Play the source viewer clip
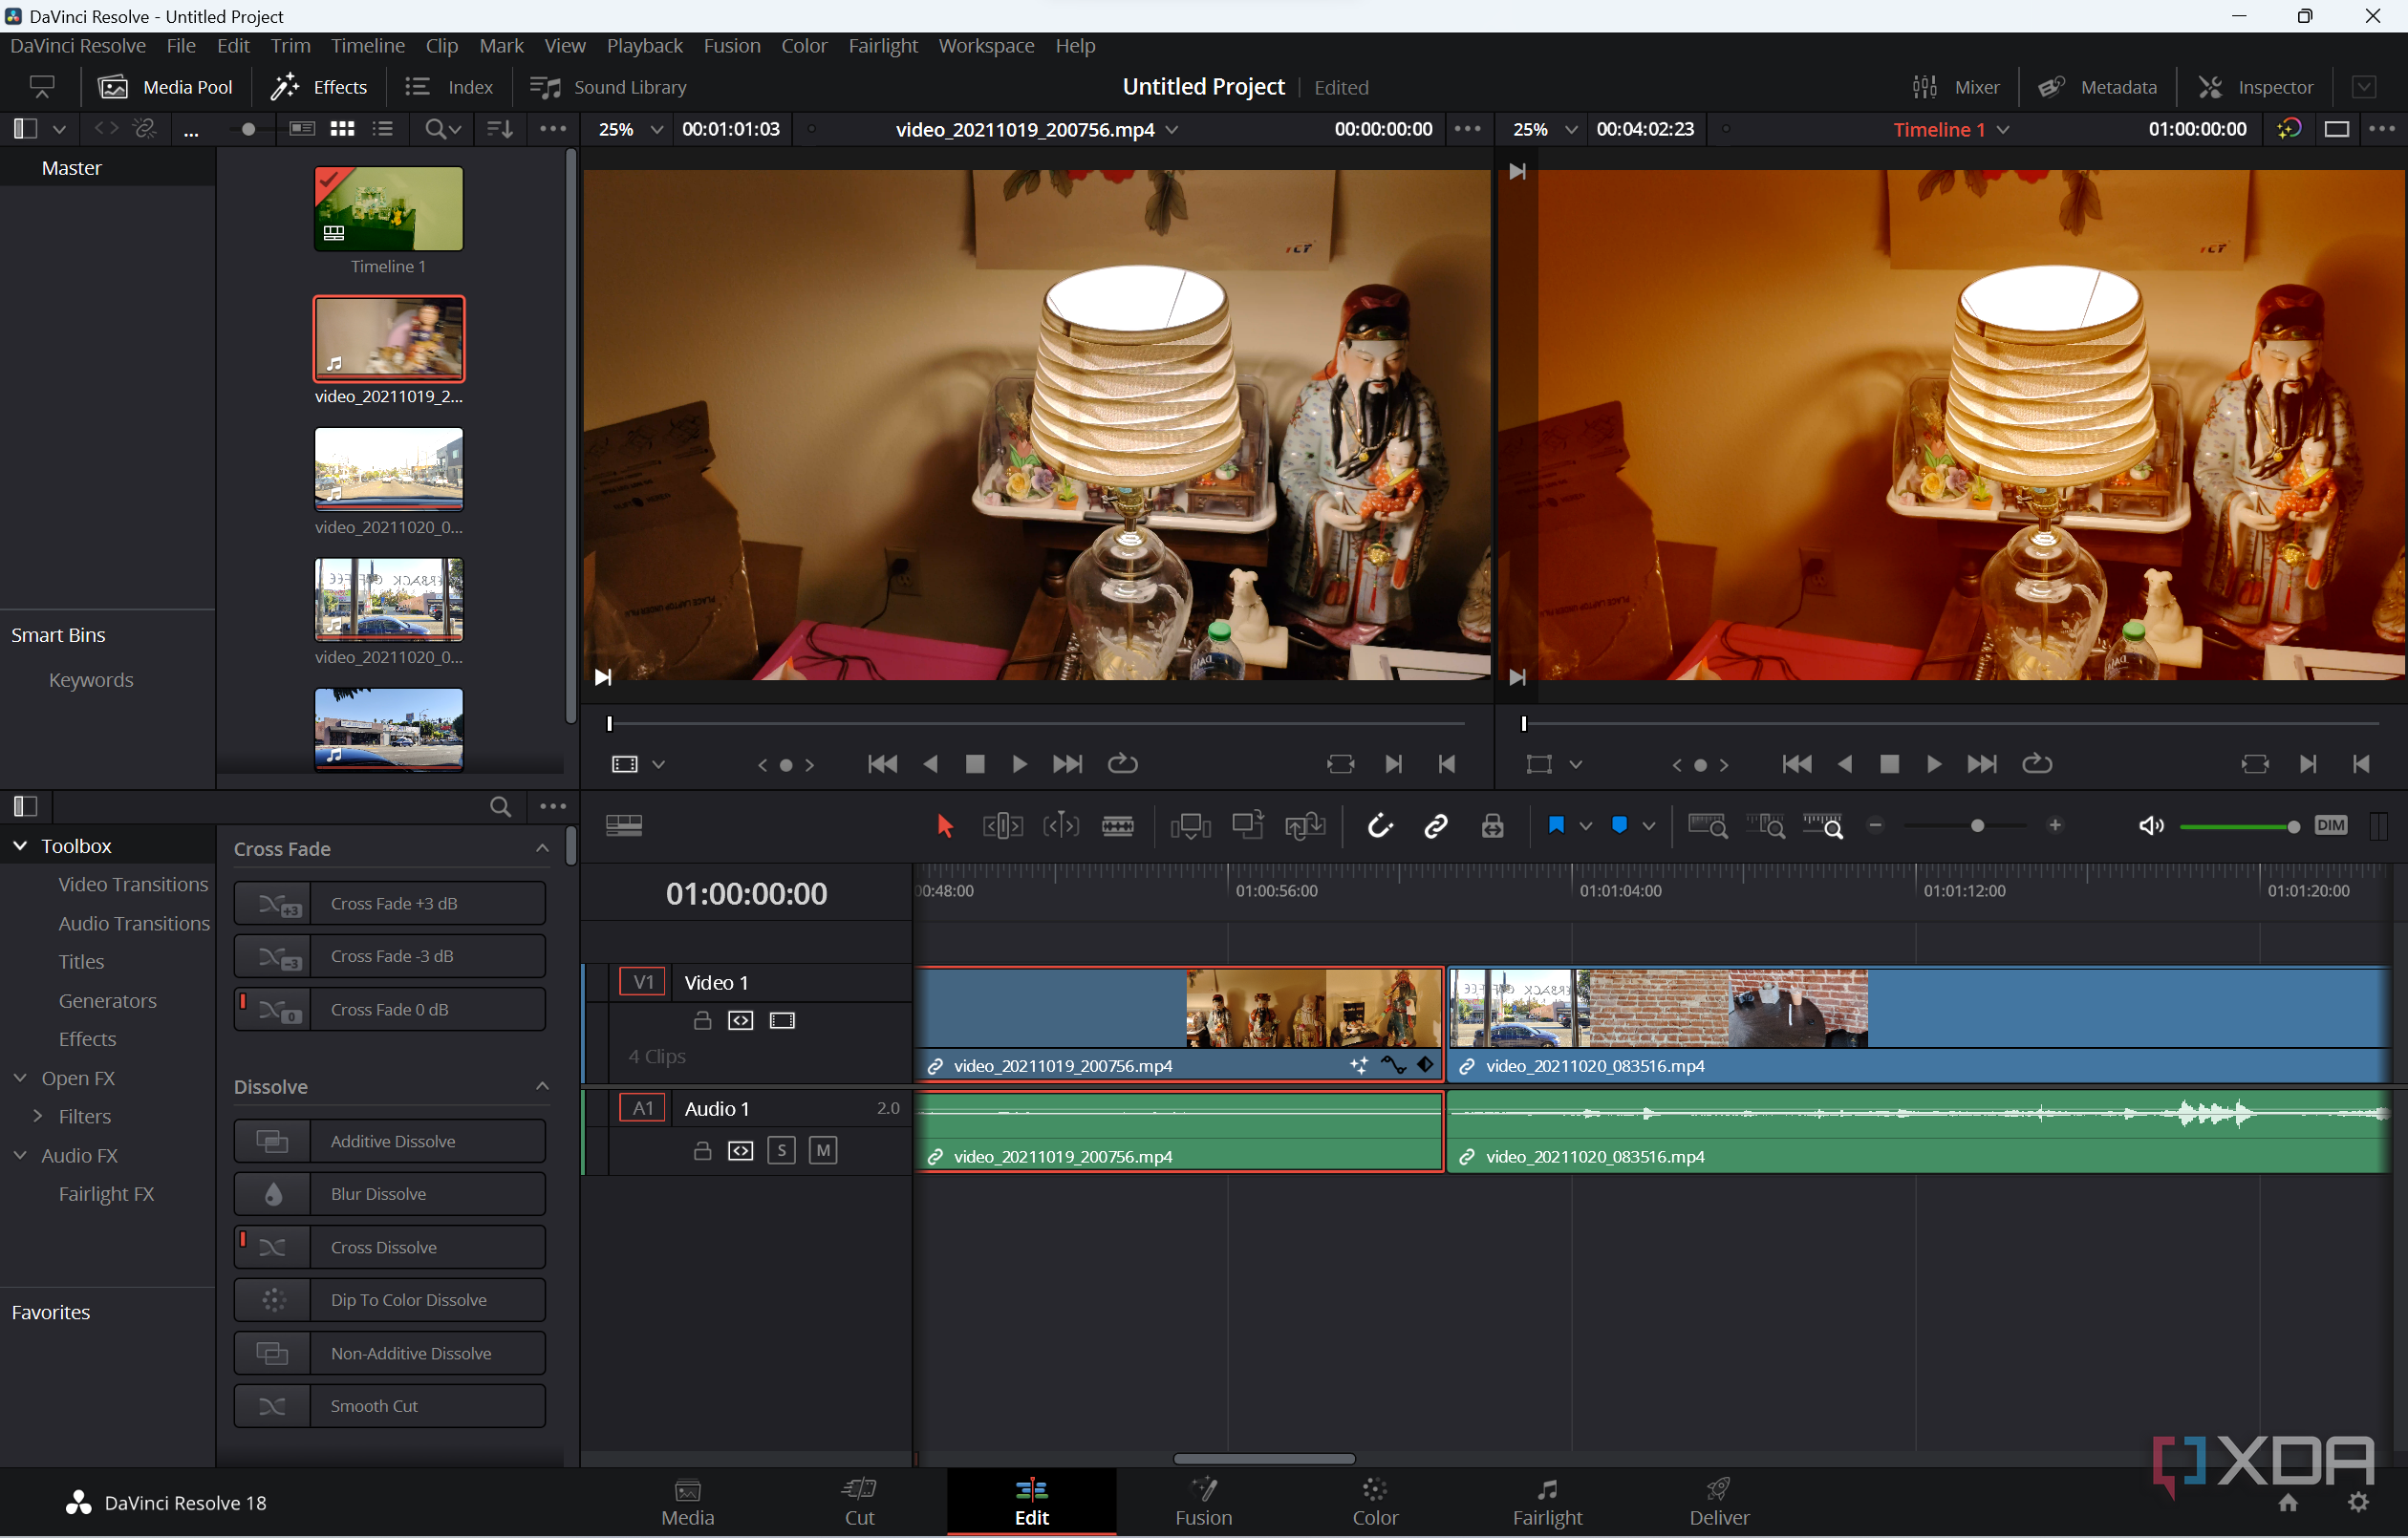The height and width of the screenshot is (1538, 2408). pyautogui.click(x=1018, y=765)
